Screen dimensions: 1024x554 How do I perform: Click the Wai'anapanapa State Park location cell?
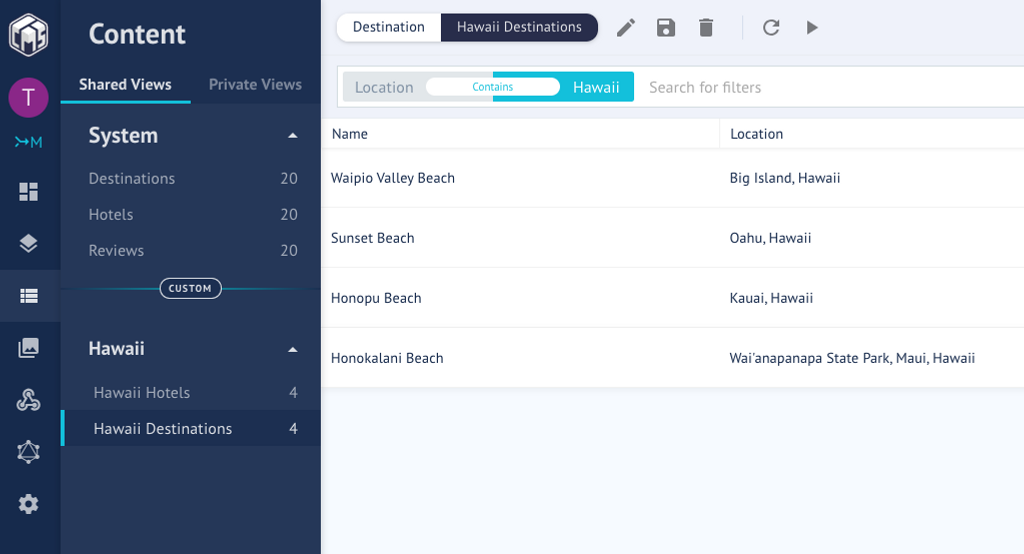(x=852, y=358)
